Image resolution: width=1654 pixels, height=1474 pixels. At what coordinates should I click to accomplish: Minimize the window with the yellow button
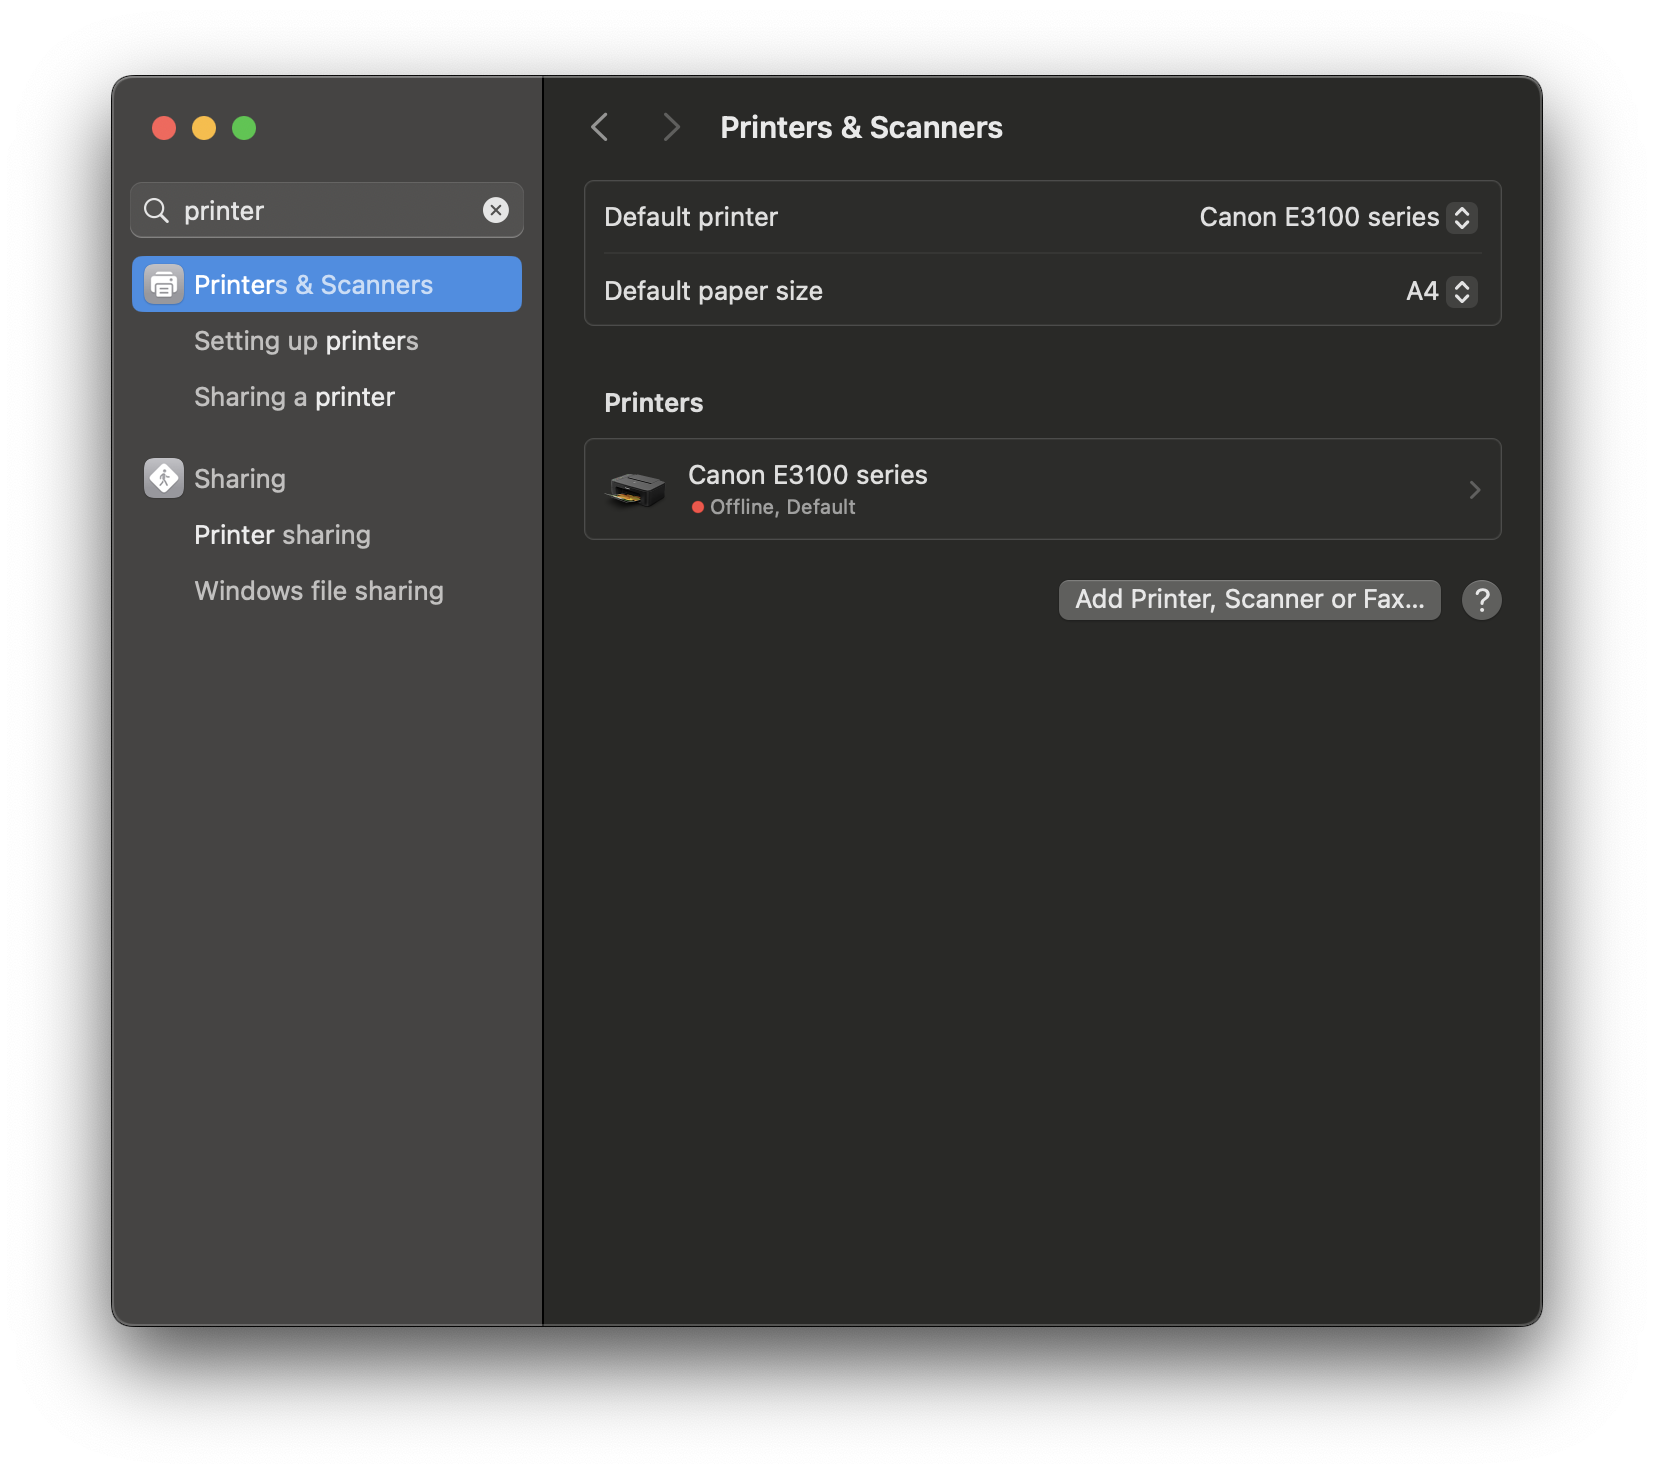pyautogui.click(x=204, y=128)
